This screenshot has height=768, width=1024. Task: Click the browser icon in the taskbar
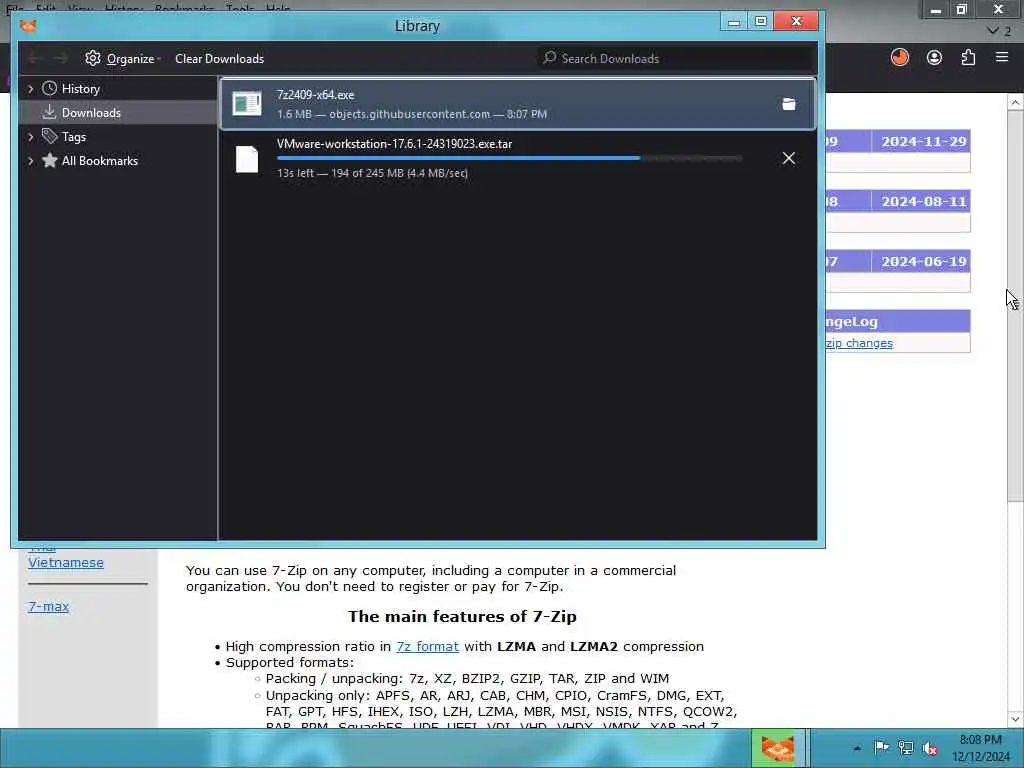(x=777, y=748)
